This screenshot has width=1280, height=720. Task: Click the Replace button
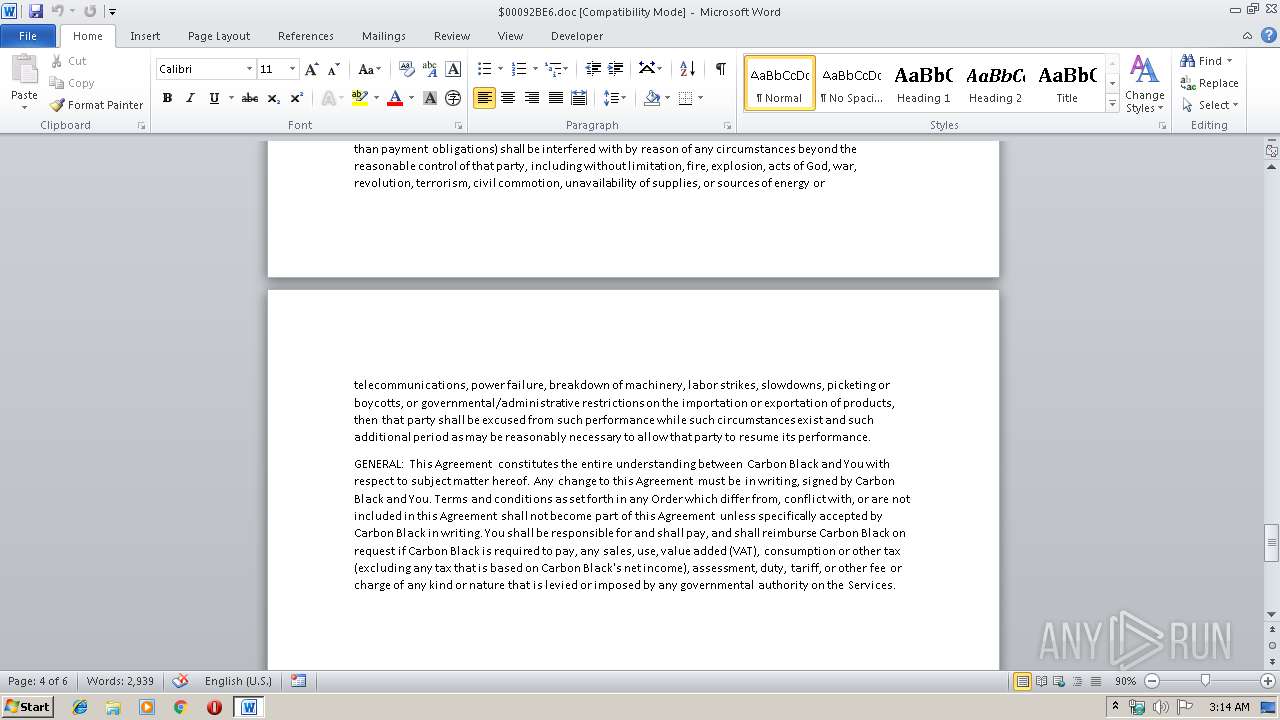pos(1209,83)
